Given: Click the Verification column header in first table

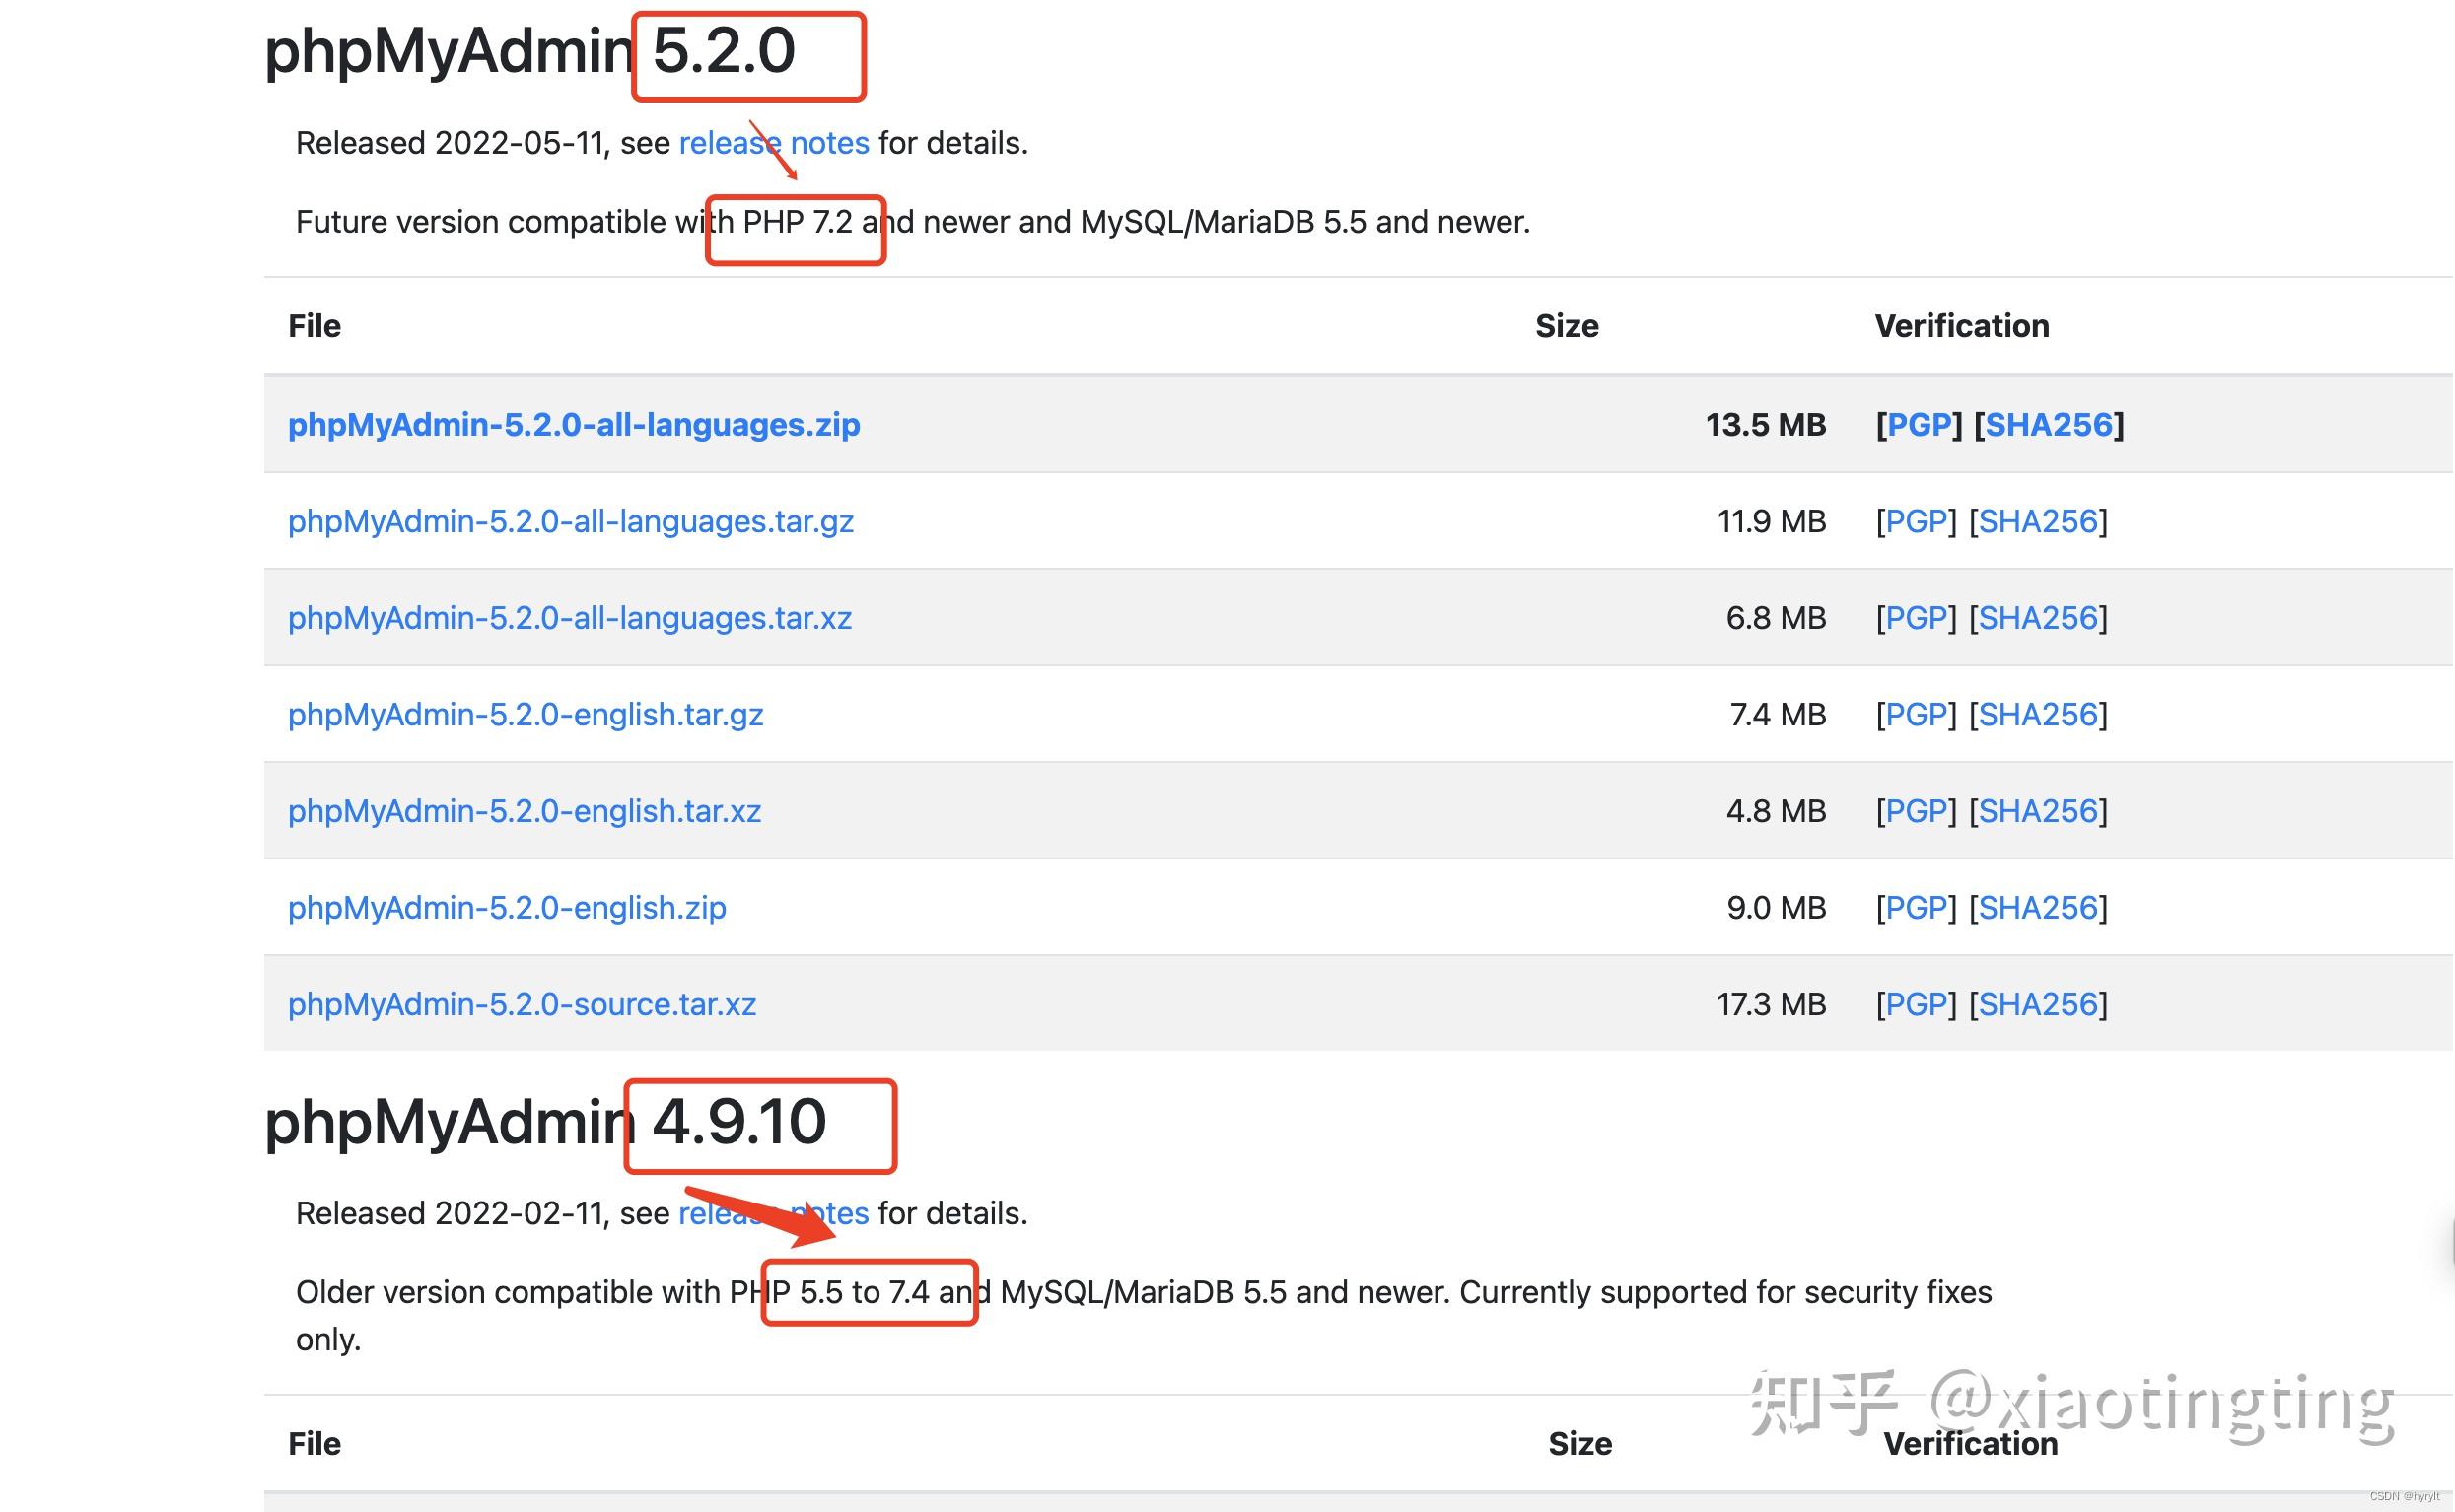Looking at the screenshot, I should [1961, 326].
